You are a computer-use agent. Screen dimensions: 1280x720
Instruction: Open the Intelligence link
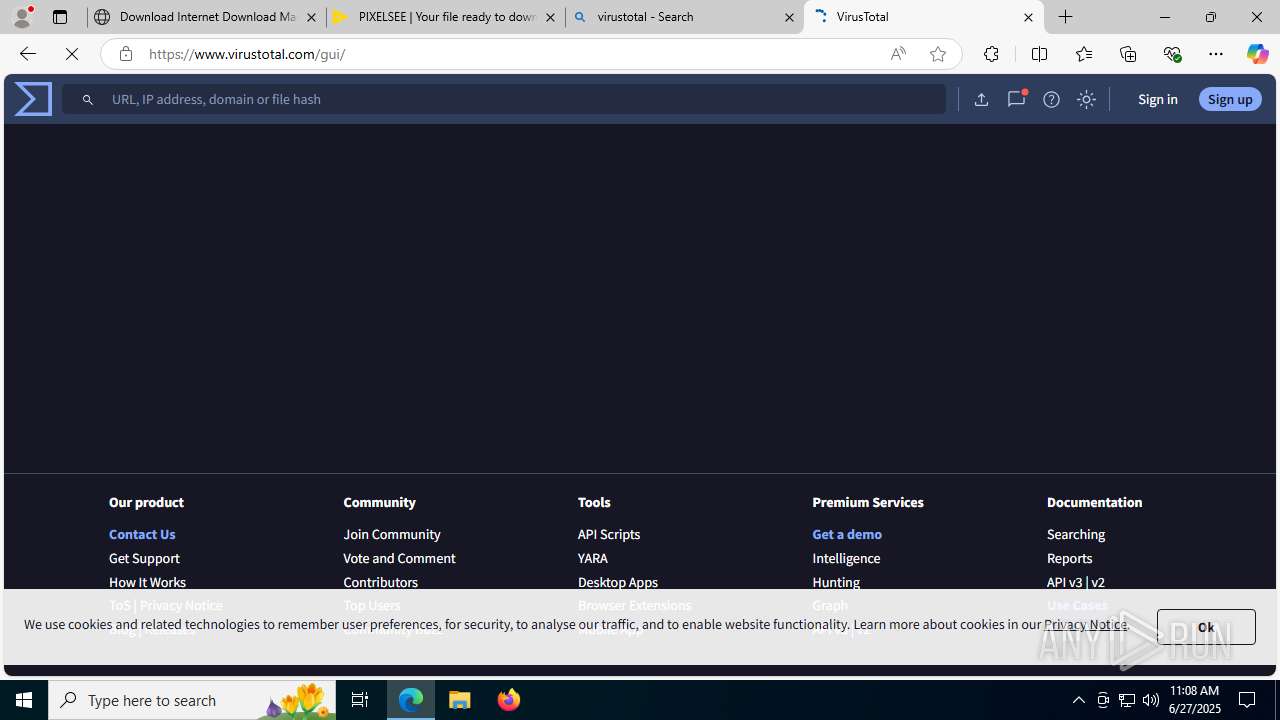pyautogui.click(x=846, y=558)
